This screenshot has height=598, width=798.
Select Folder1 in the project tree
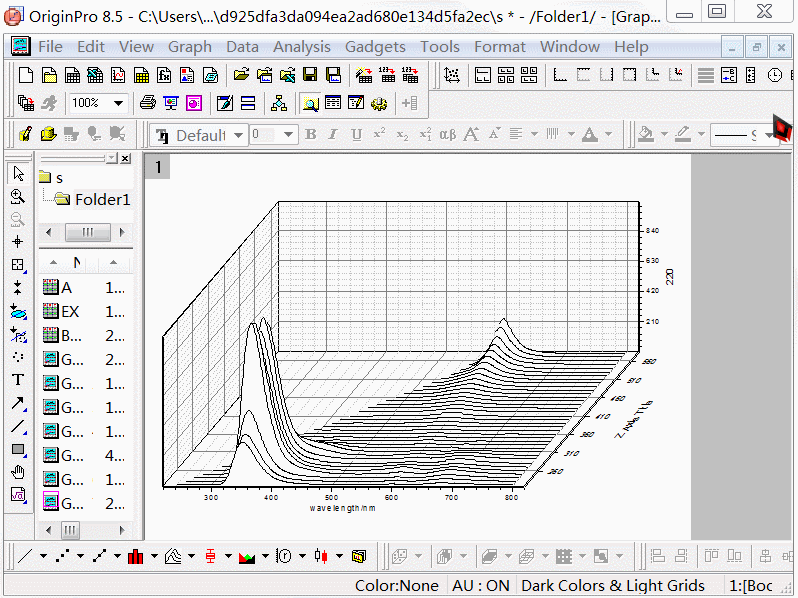(102, 199)
